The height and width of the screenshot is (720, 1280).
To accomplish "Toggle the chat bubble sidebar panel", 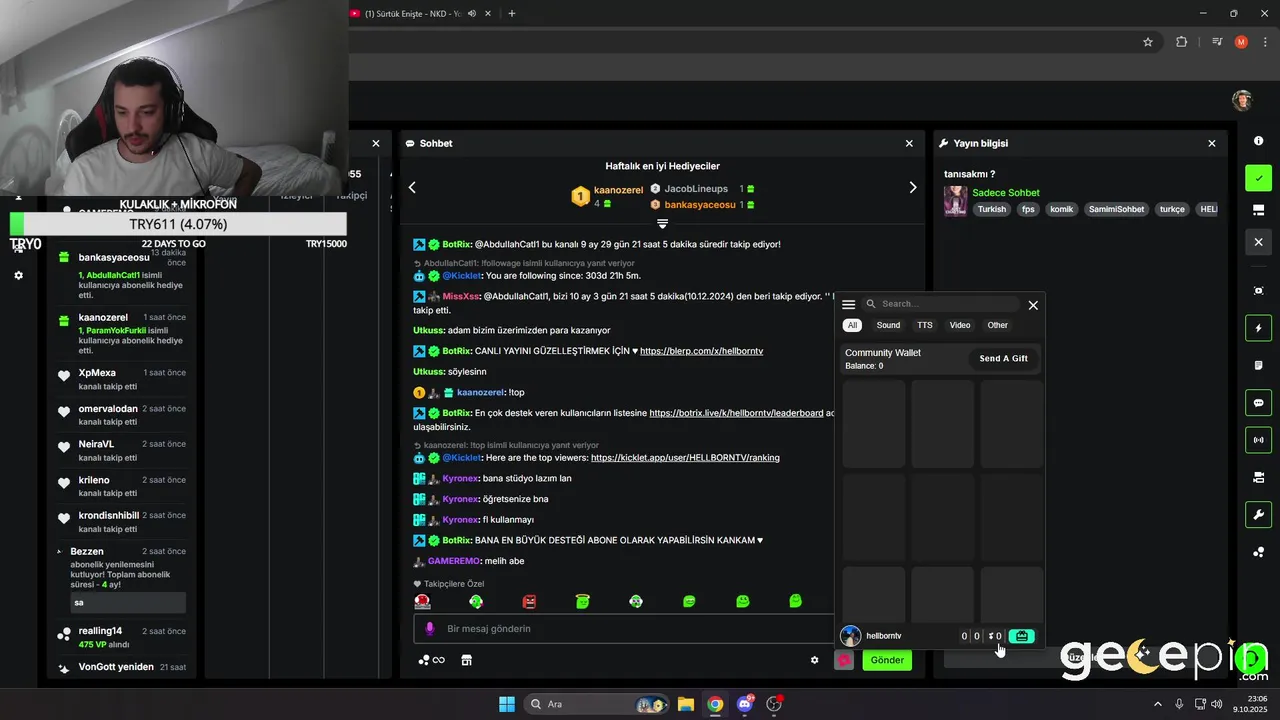I will pos(1258,403).
